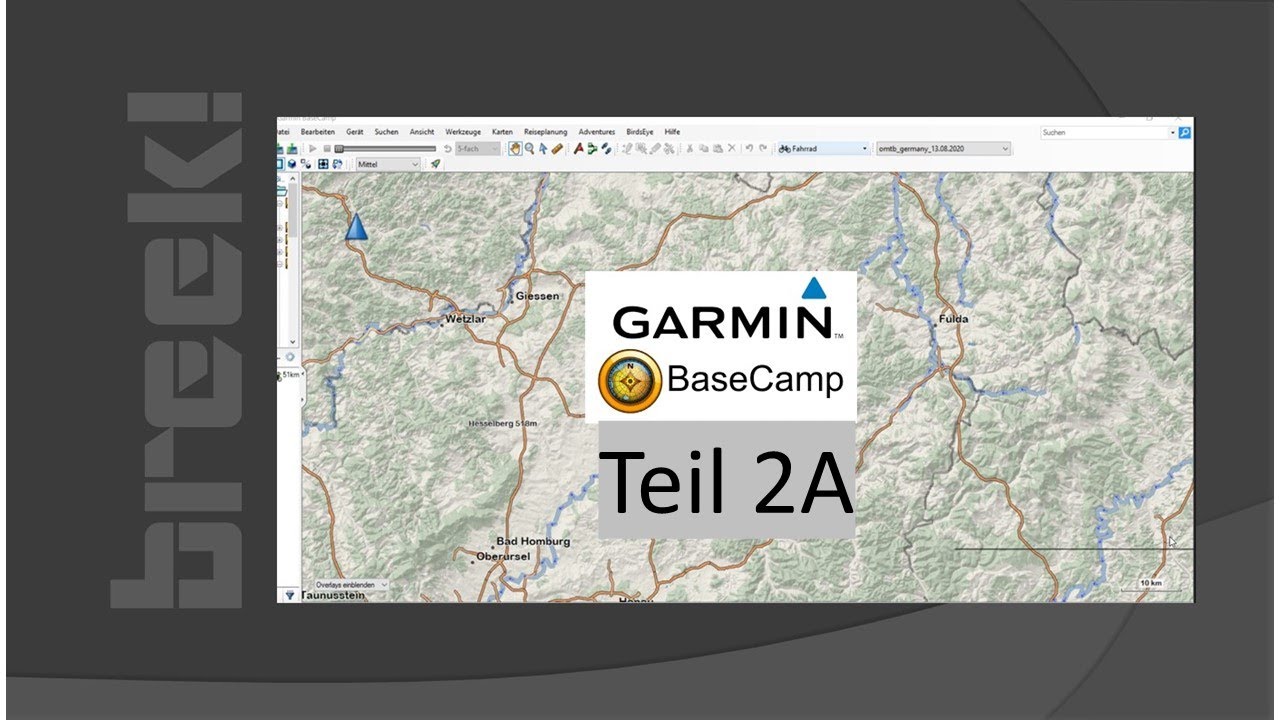This screenshot has width=1280, height=720.
Task: Open the omtb_germany map selection dropdown
Action: [x=943, y=149]
